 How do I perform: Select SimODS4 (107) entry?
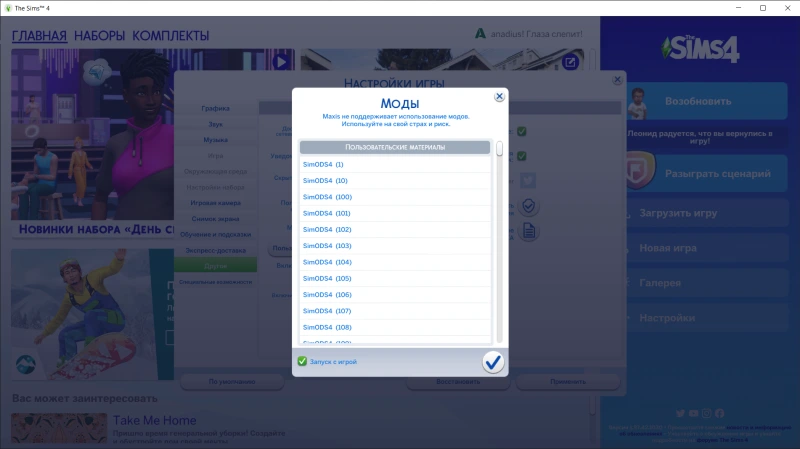395,311
